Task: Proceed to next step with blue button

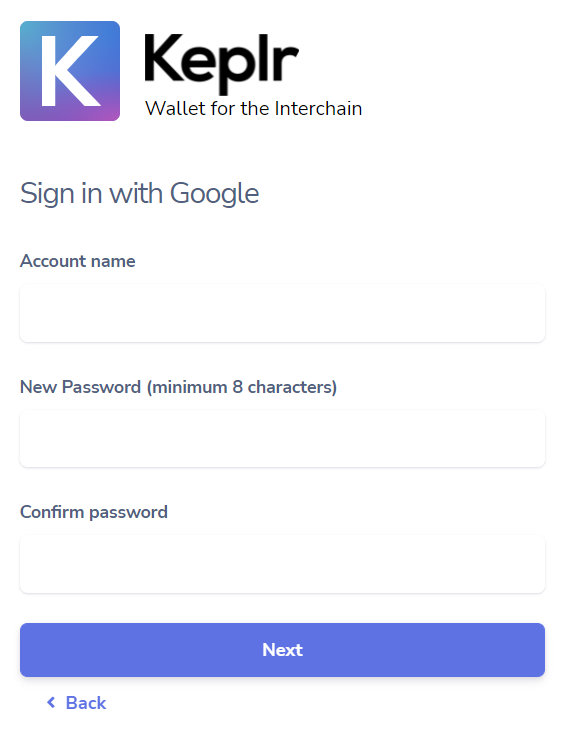Action: pyautogui.click(x=282, y=650)
